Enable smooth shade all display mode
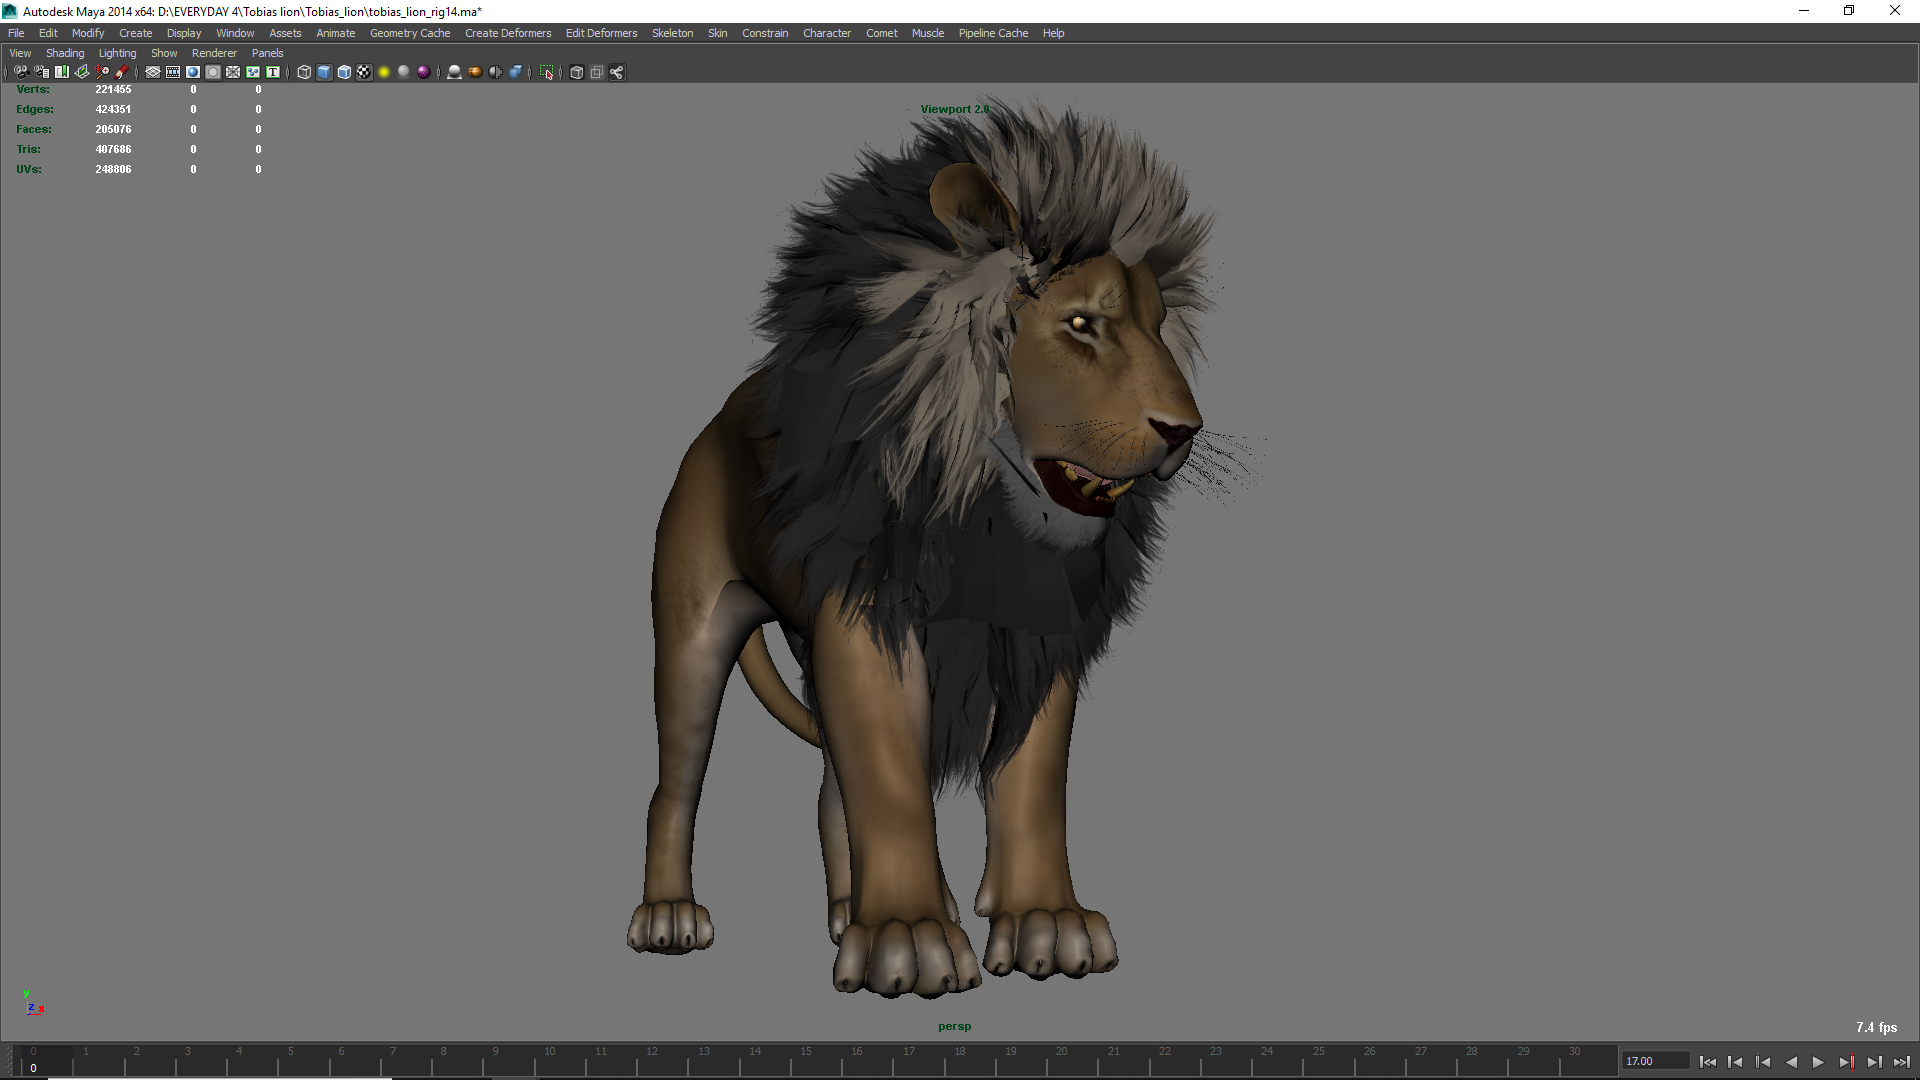This screenshot has height=1080, width=1920. [323, 72]
